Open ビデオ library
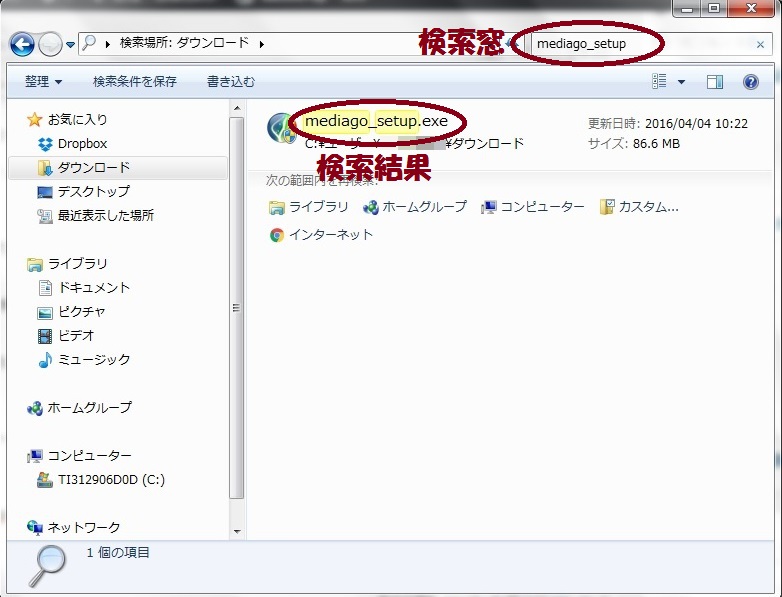 point(76,336)
